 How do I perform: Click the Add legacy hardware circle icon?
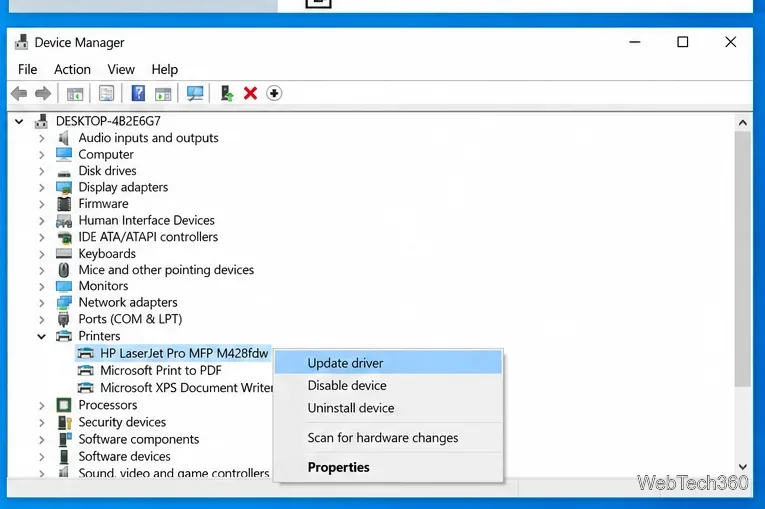coord(274,93)
